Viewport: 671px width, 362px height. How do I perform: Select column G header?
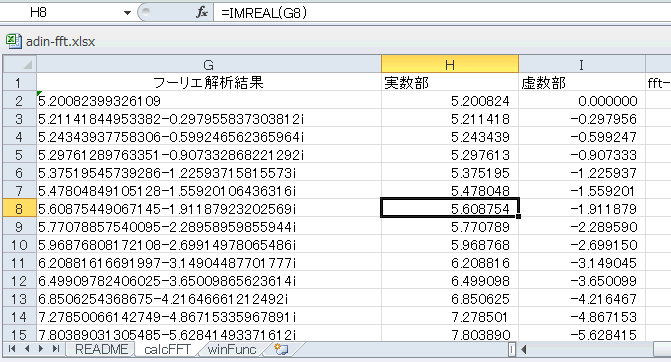tap(209, 64)
